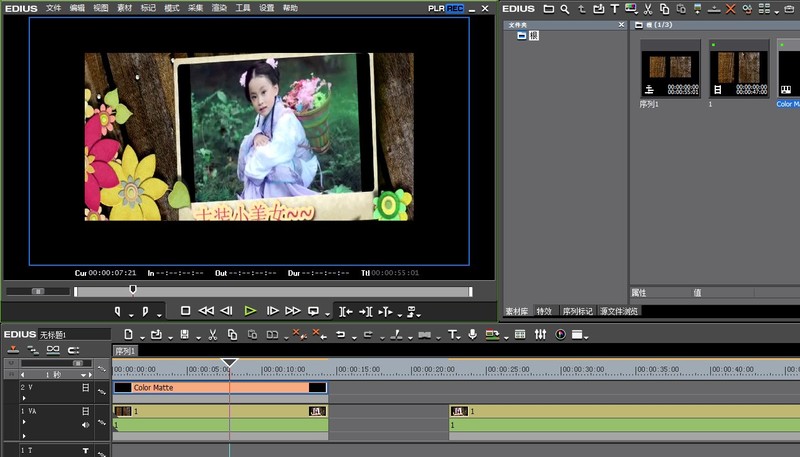
Task: Toggle the PLR player mode indicator
Action: (x=435, y=8)
